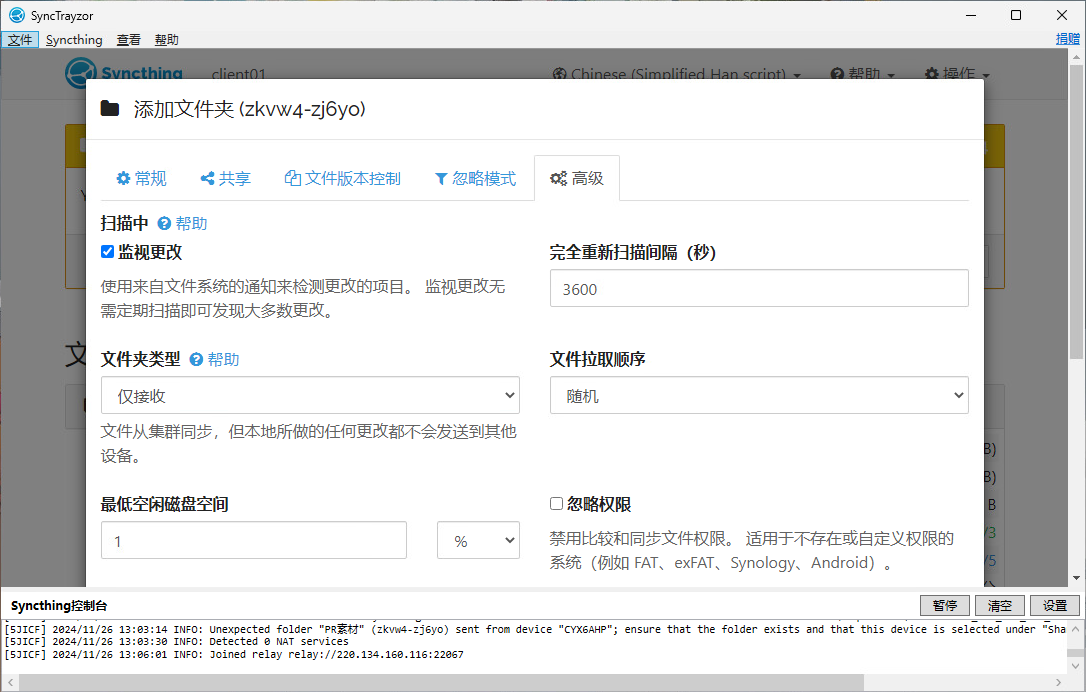The width and height of the screenshot is (1086, 692).
Task: Switch to the 常规 tab
Action: [x=141, y=178]
